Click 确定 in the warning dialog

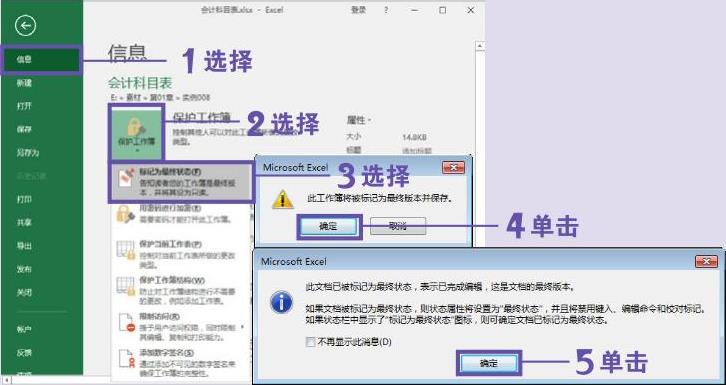[328, 226]
